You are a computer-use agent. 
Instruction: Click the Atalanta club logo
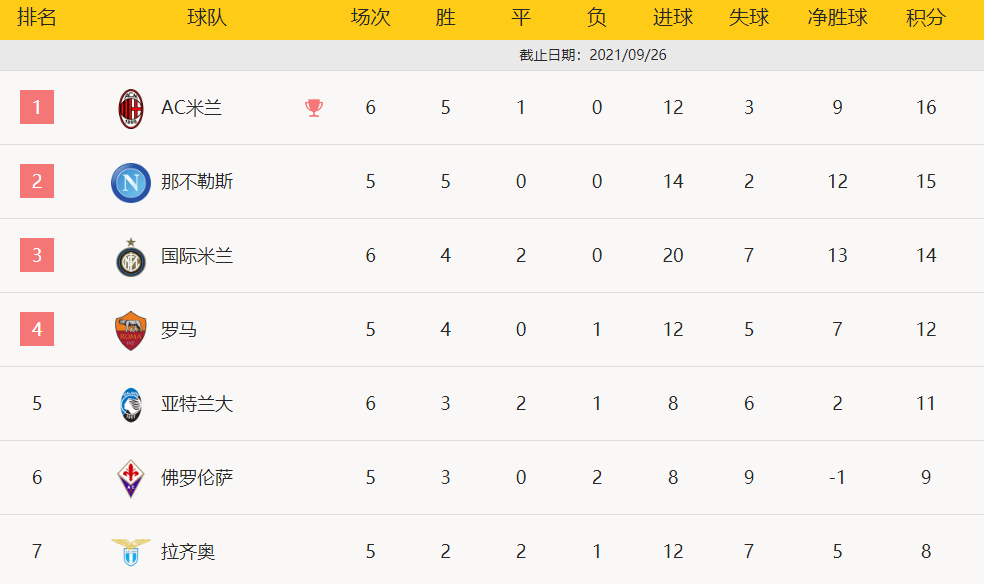click(x=131, y=404)
